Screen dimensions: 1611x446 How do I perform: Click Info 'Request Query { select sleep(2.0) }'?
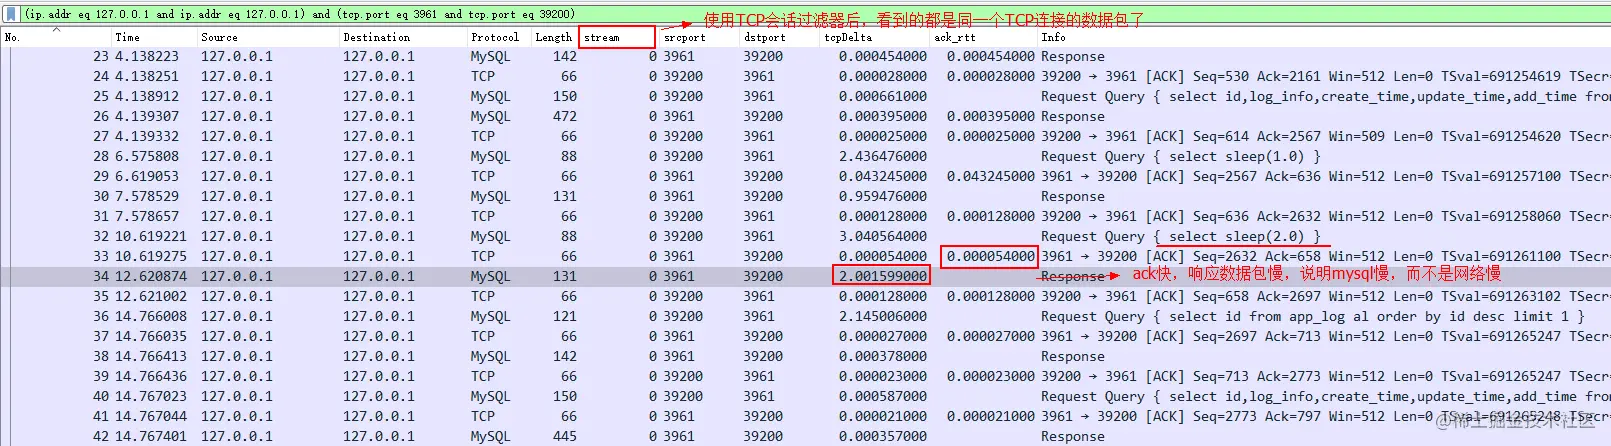[x=1181, y=236]
